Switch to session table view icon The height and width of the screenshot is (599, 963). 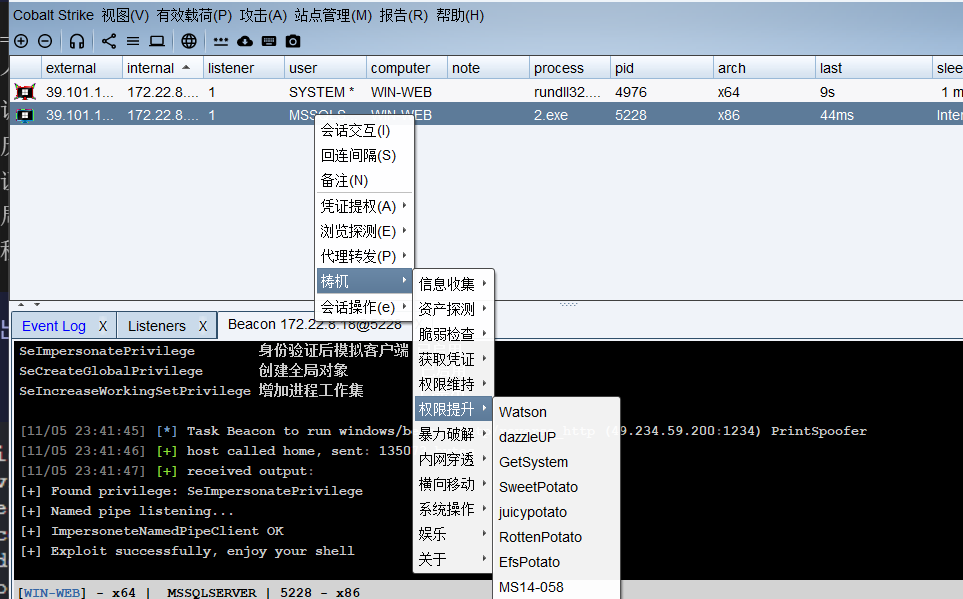point(133,41)
